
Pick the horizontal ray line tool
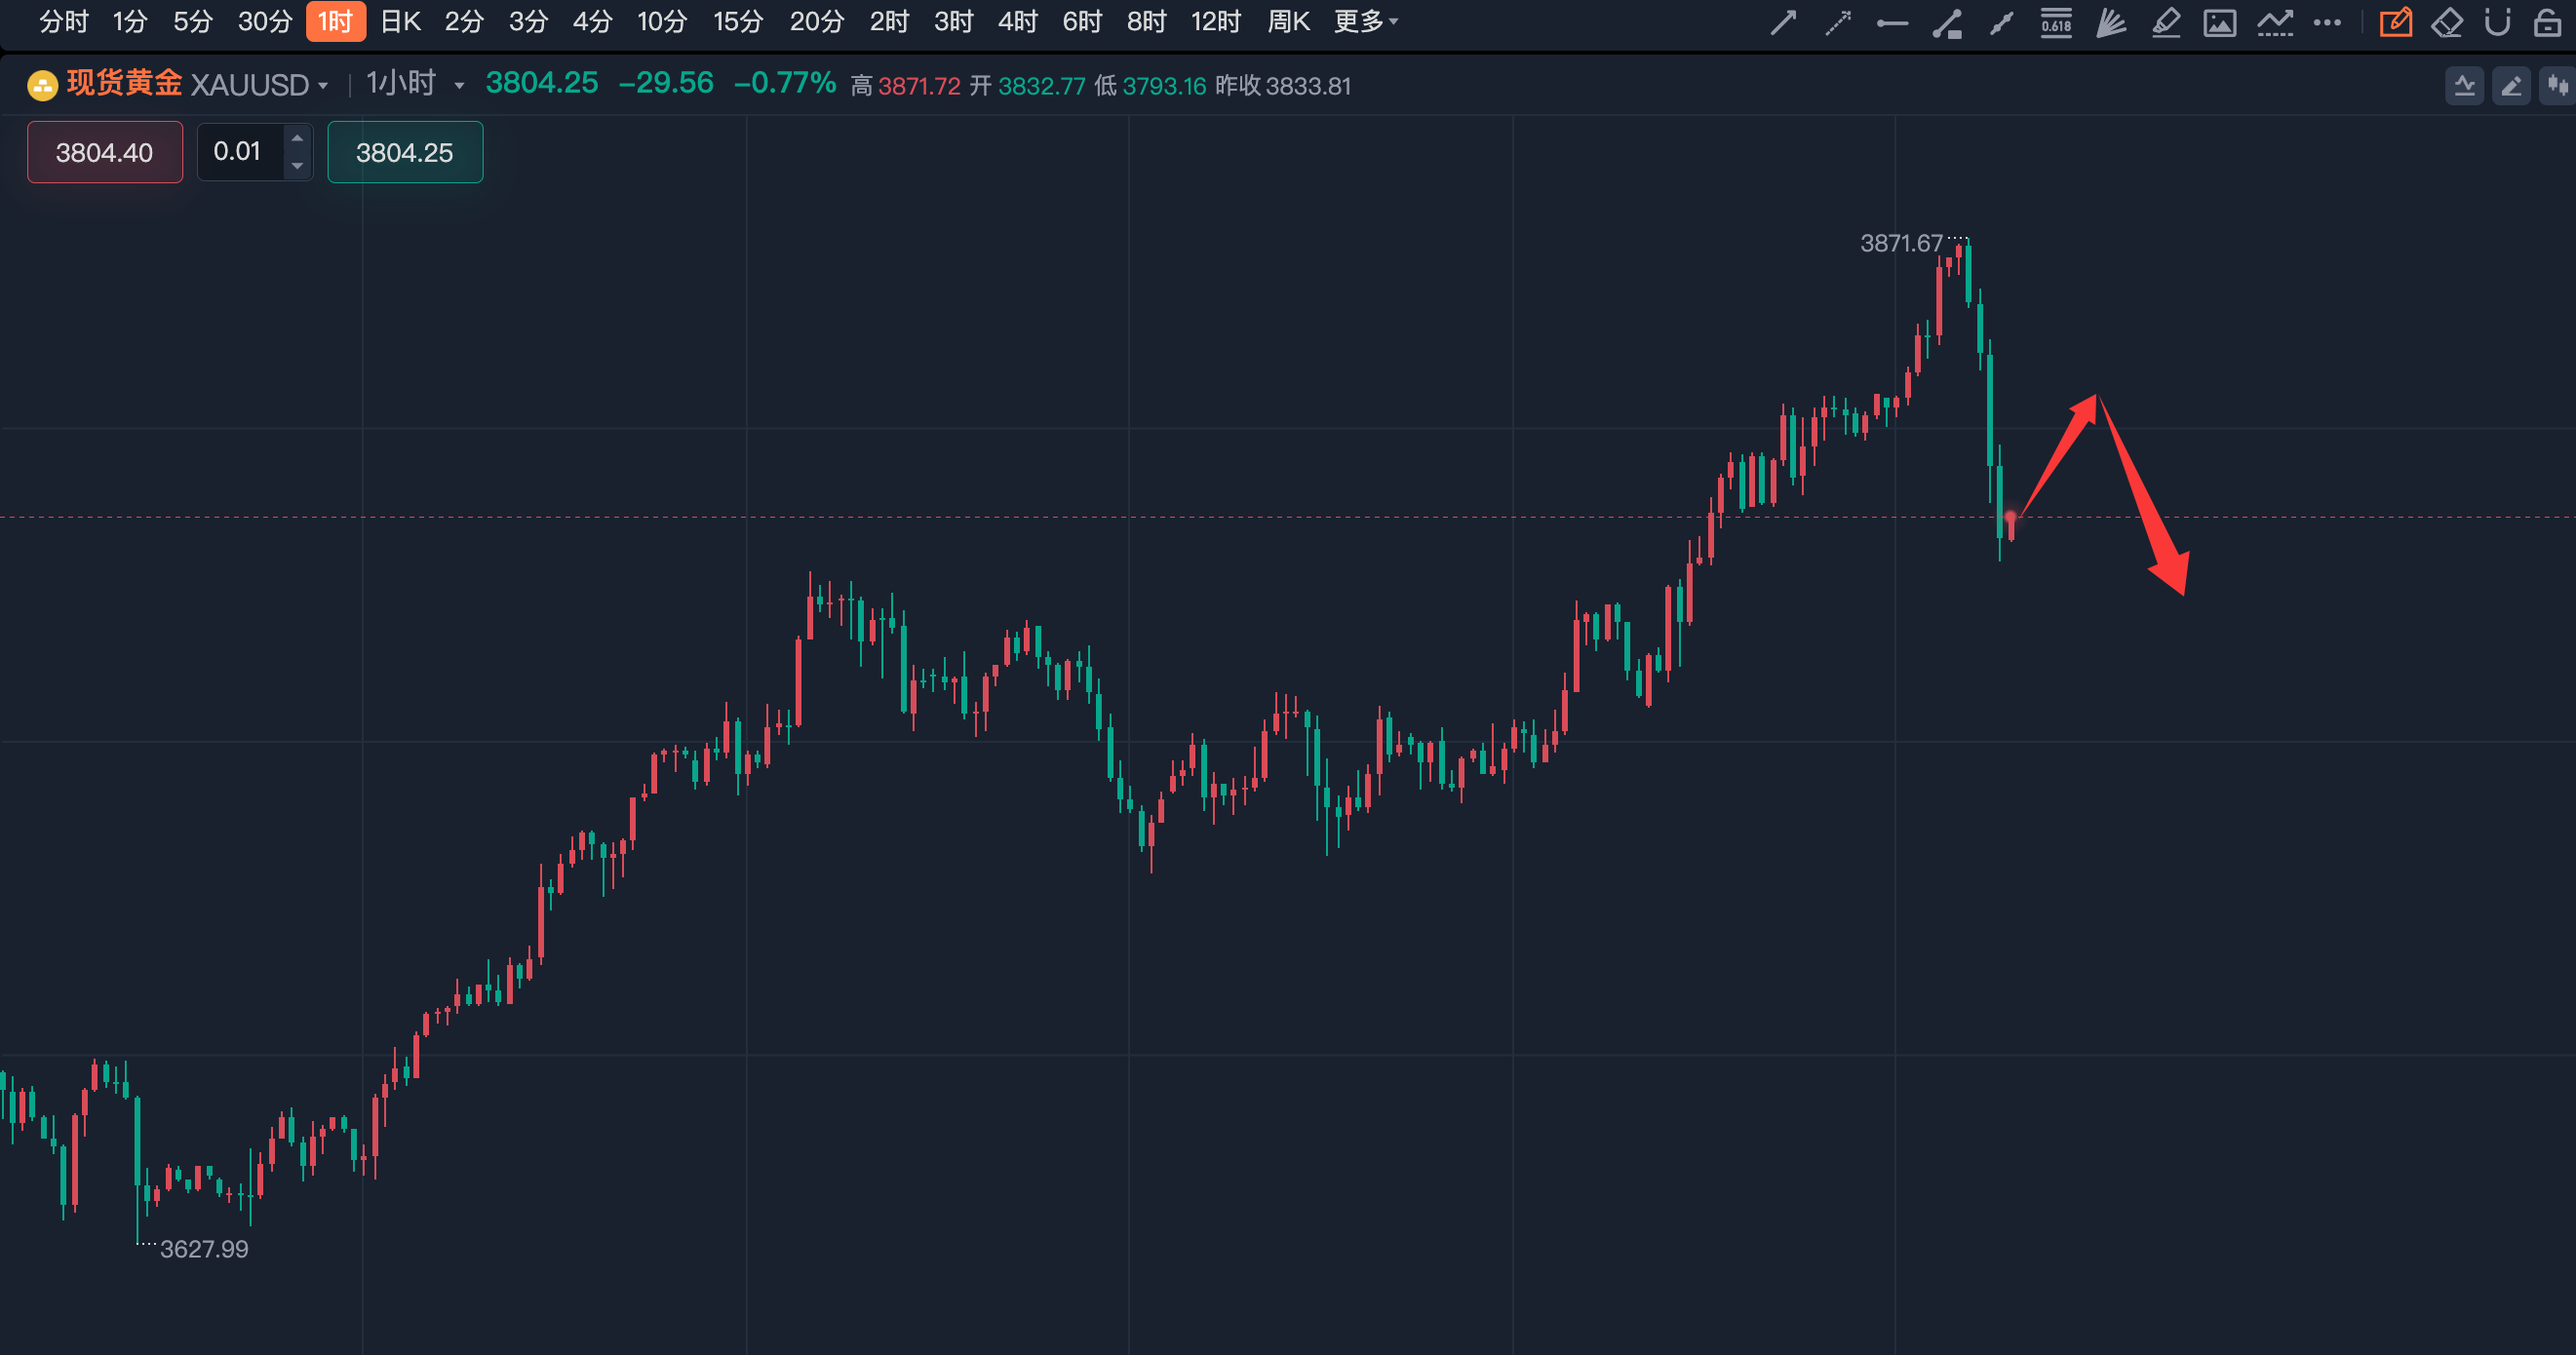pos(1892,22)
